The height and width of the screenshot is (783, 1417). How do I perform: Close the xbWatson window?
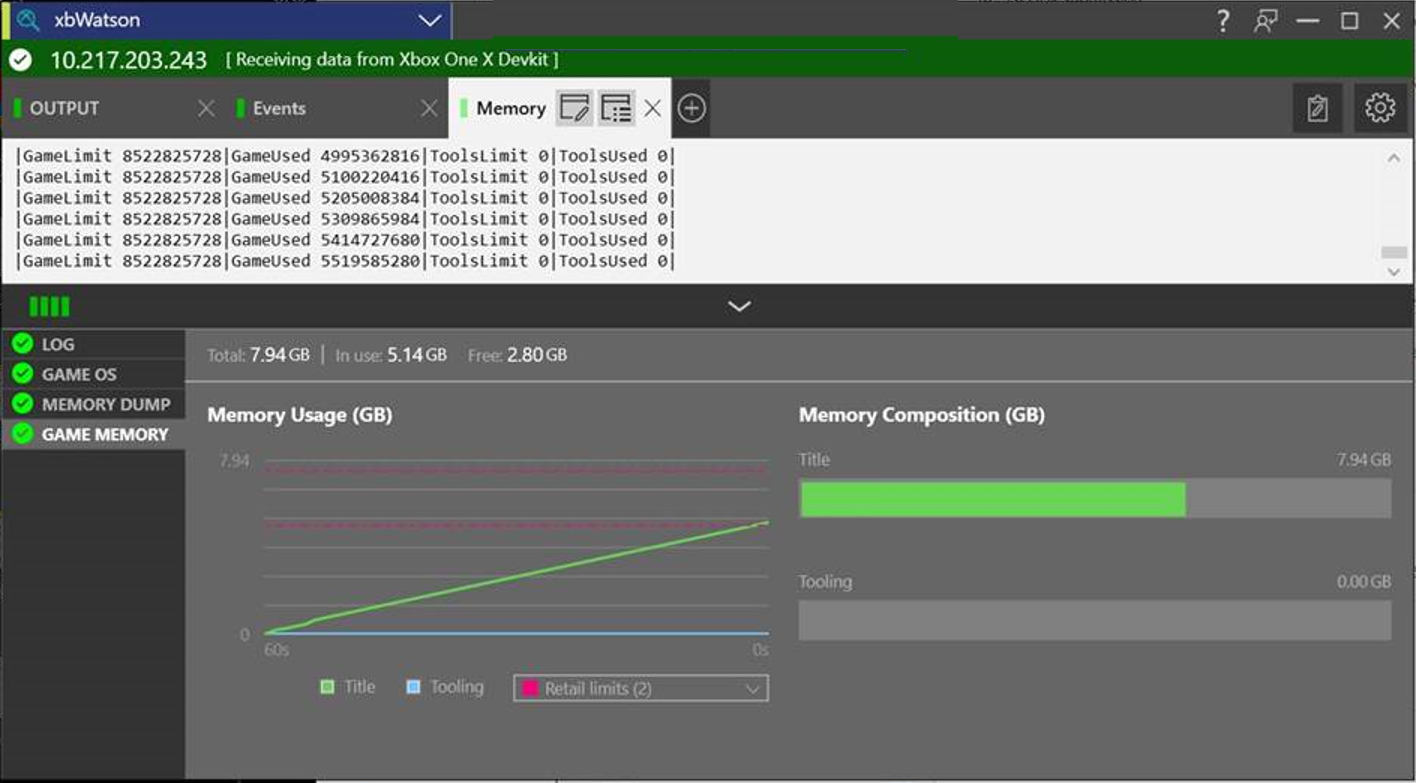[1391, 20]
